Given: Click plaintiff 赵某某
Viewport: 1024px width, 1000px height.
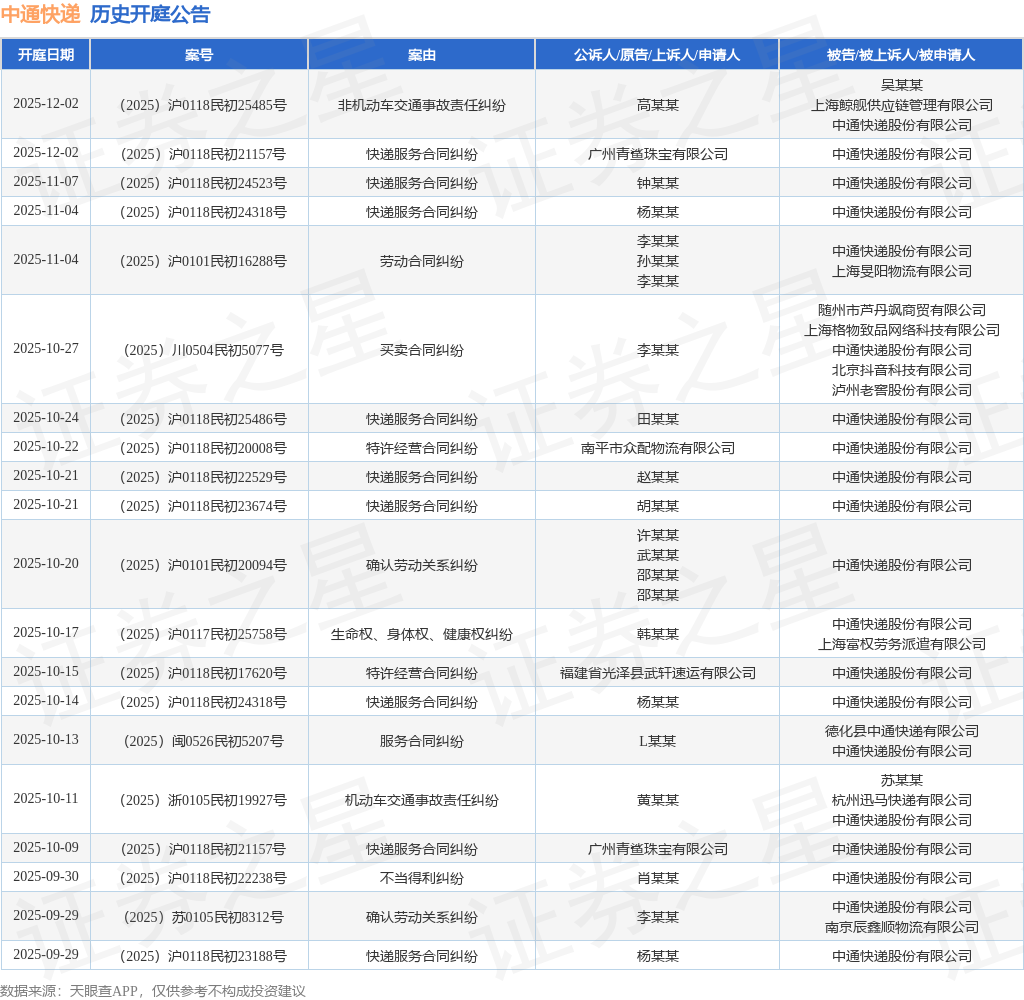Looking at the screenshot, I should click(658, 477).
